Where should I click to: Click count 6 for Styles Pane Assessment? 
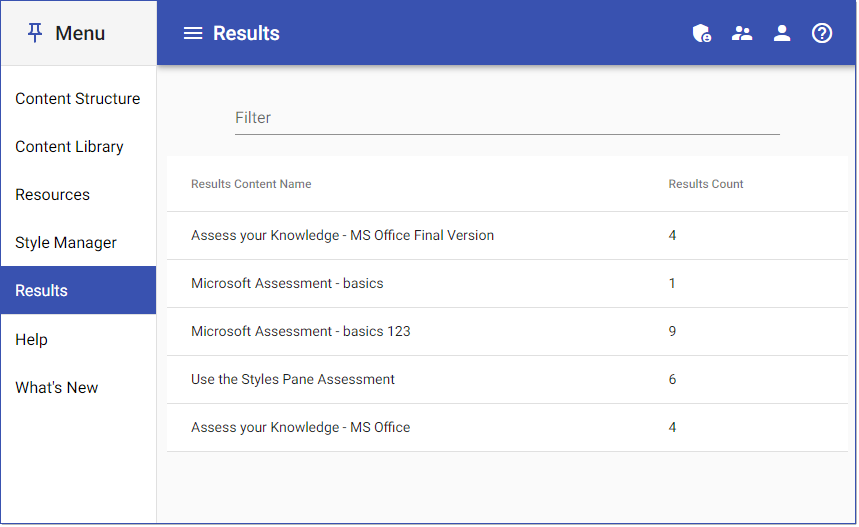(672, 380)
